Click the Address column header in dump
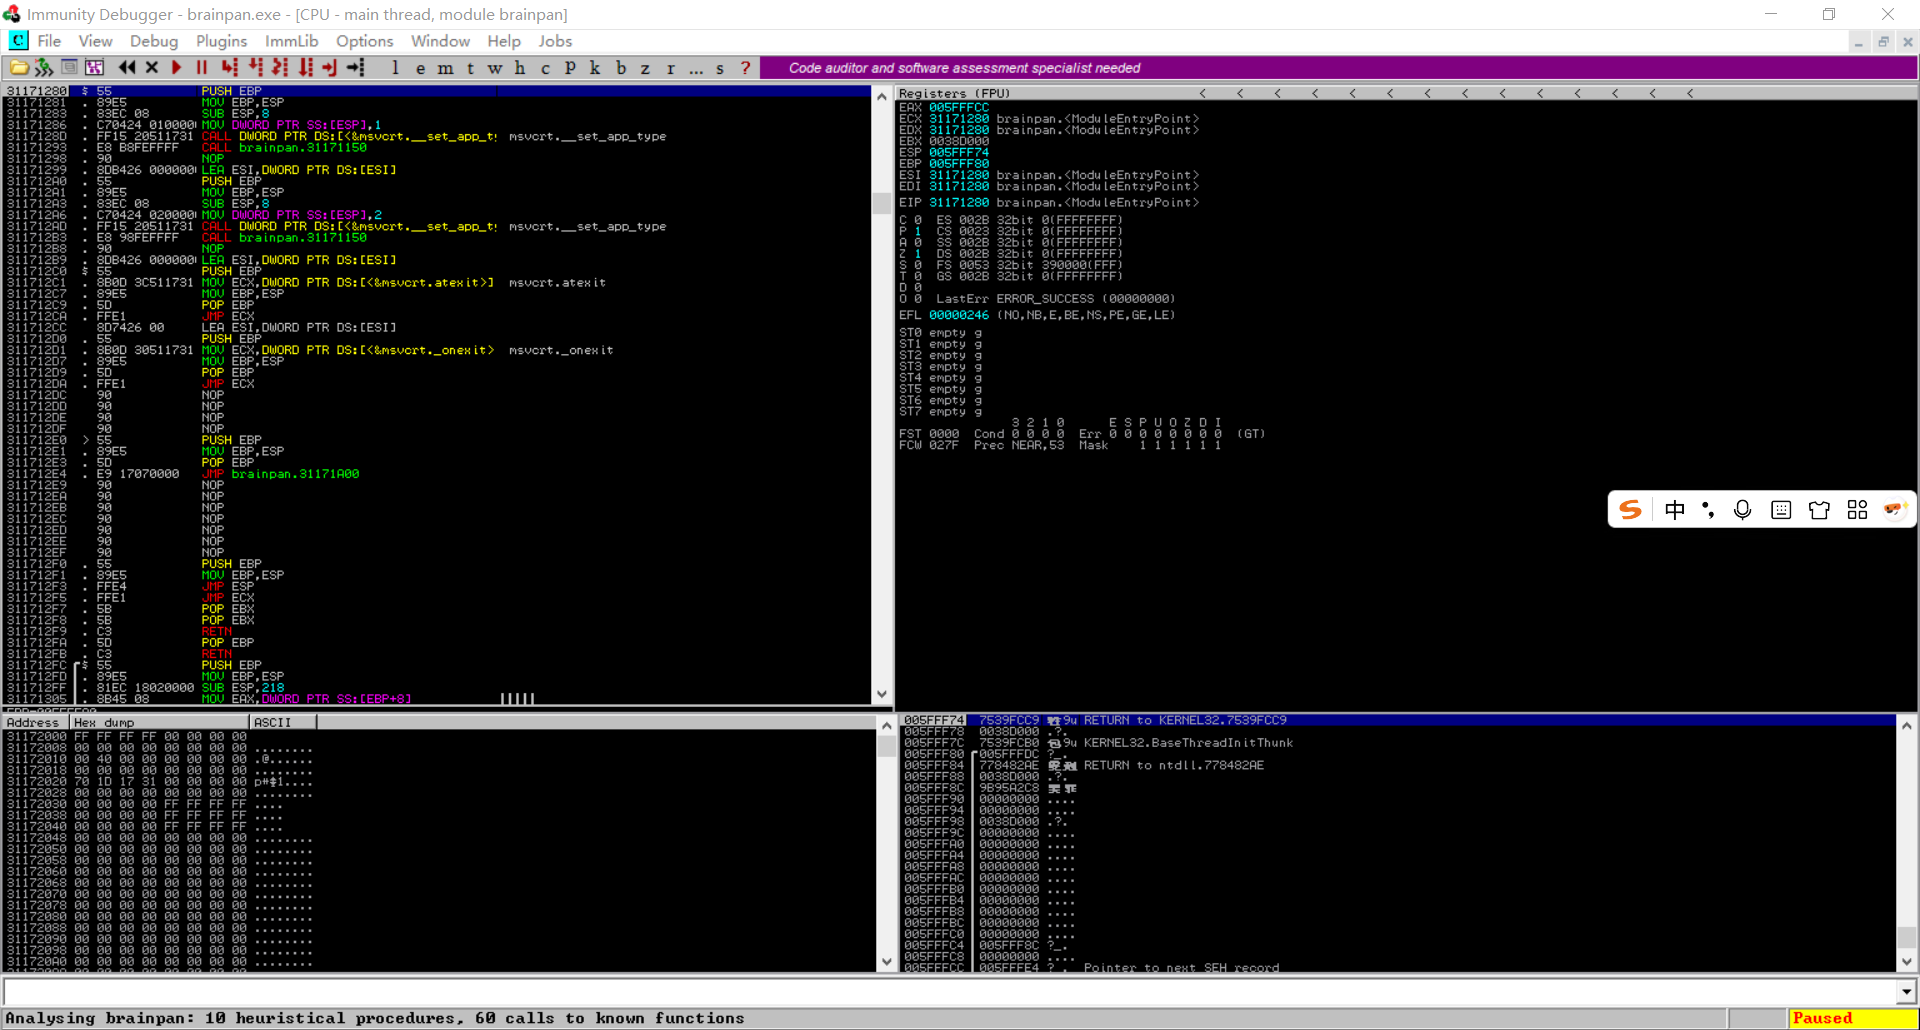This screenshot has width=1920, height=1030. click(x=35, y=722)
